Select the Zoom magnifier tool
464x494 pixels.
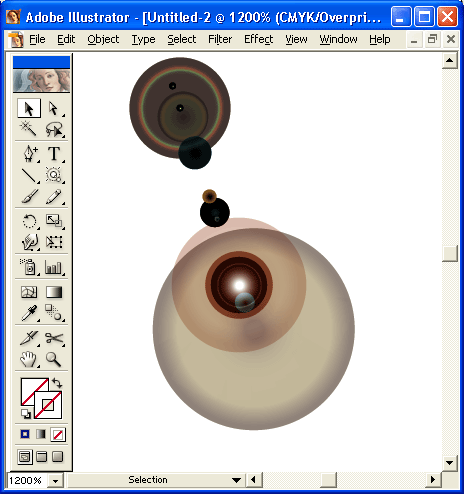click(x=54, y=359)
